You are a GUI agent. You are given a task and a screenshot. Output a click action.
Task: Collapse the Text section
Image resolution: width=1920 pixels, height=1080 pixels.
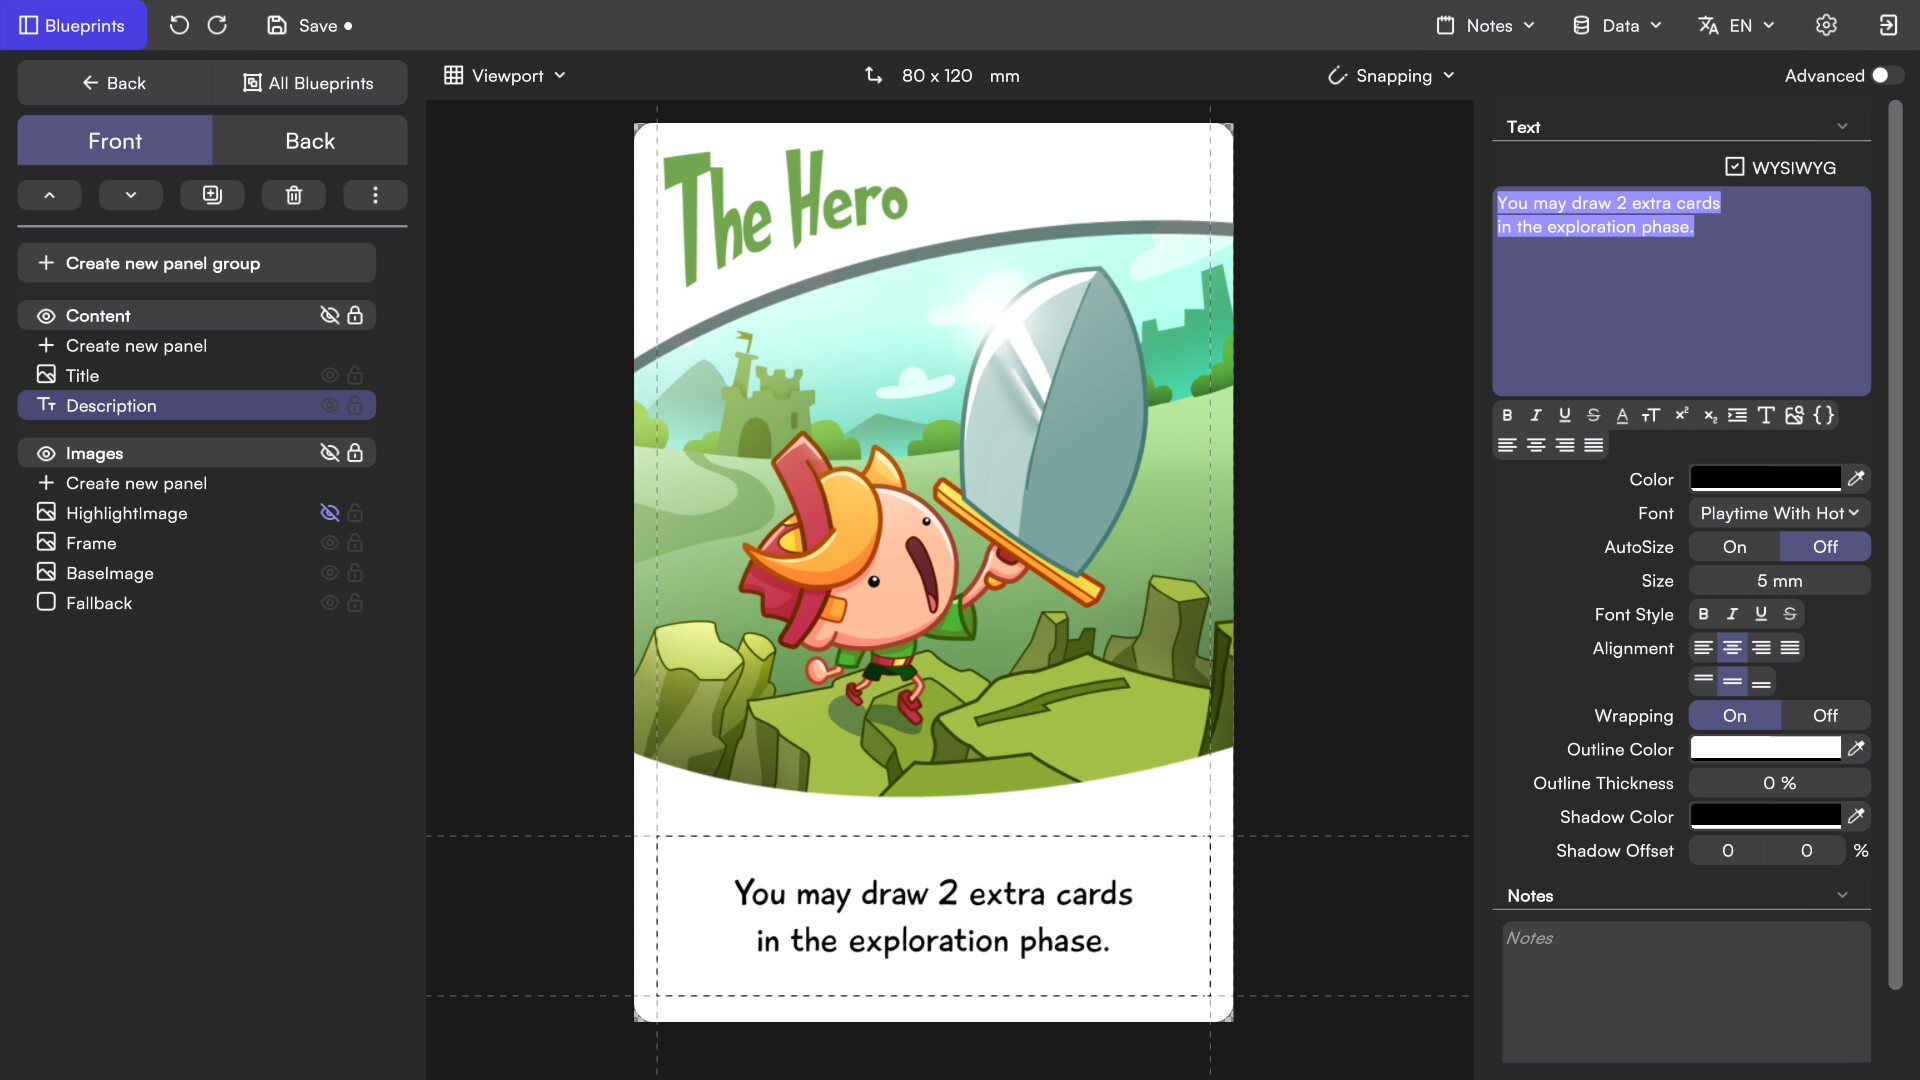pyautogui.click(x=1842, y=127)
